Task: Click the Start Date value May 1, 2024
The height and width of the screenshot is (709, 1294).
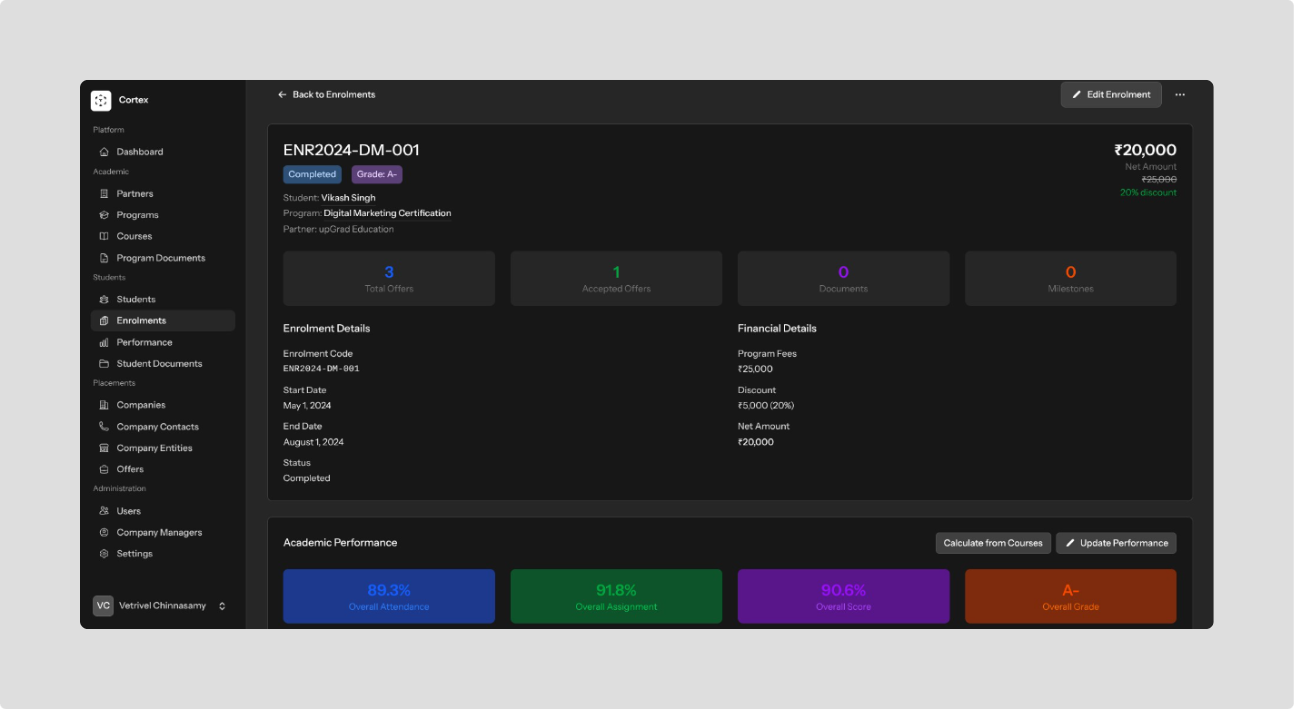Action: 307,406
